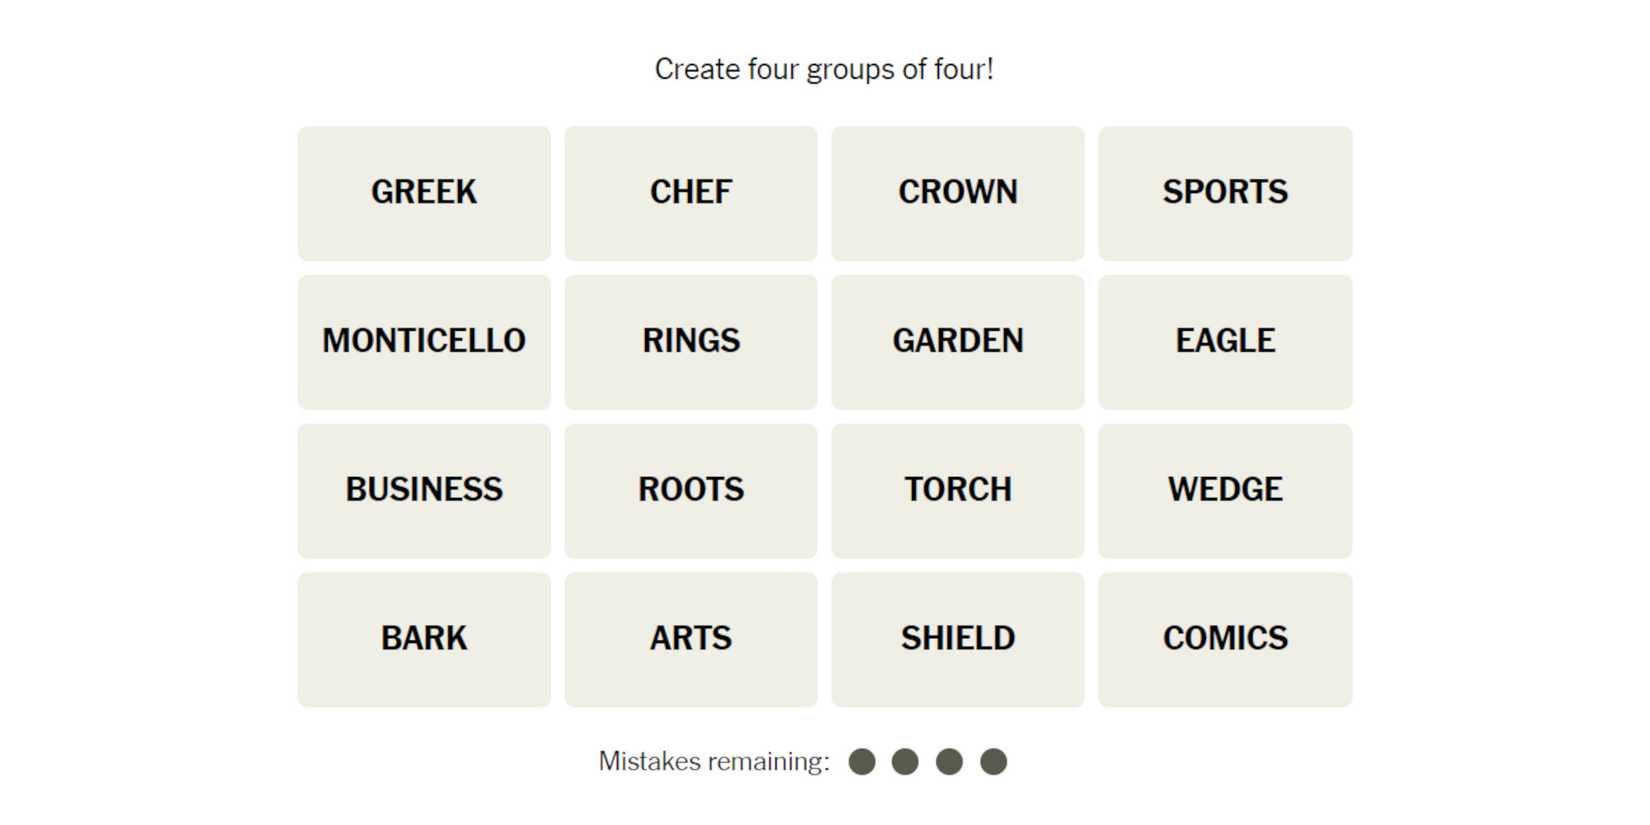Choose the TORCH tile
The width and height of the screenshot is (1650, 825).
[958, 491]
